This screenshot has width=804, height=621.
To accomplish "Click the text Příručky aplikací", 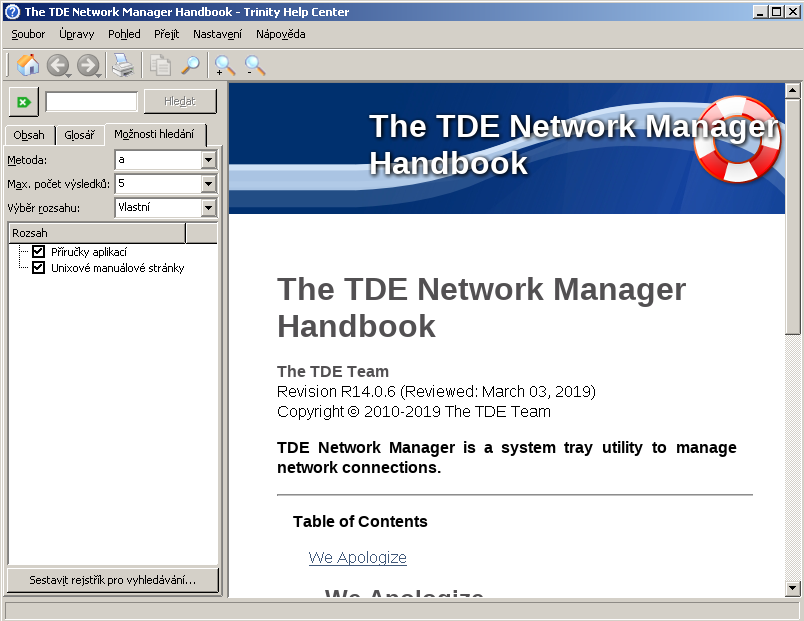I will [x=89, y=252].
